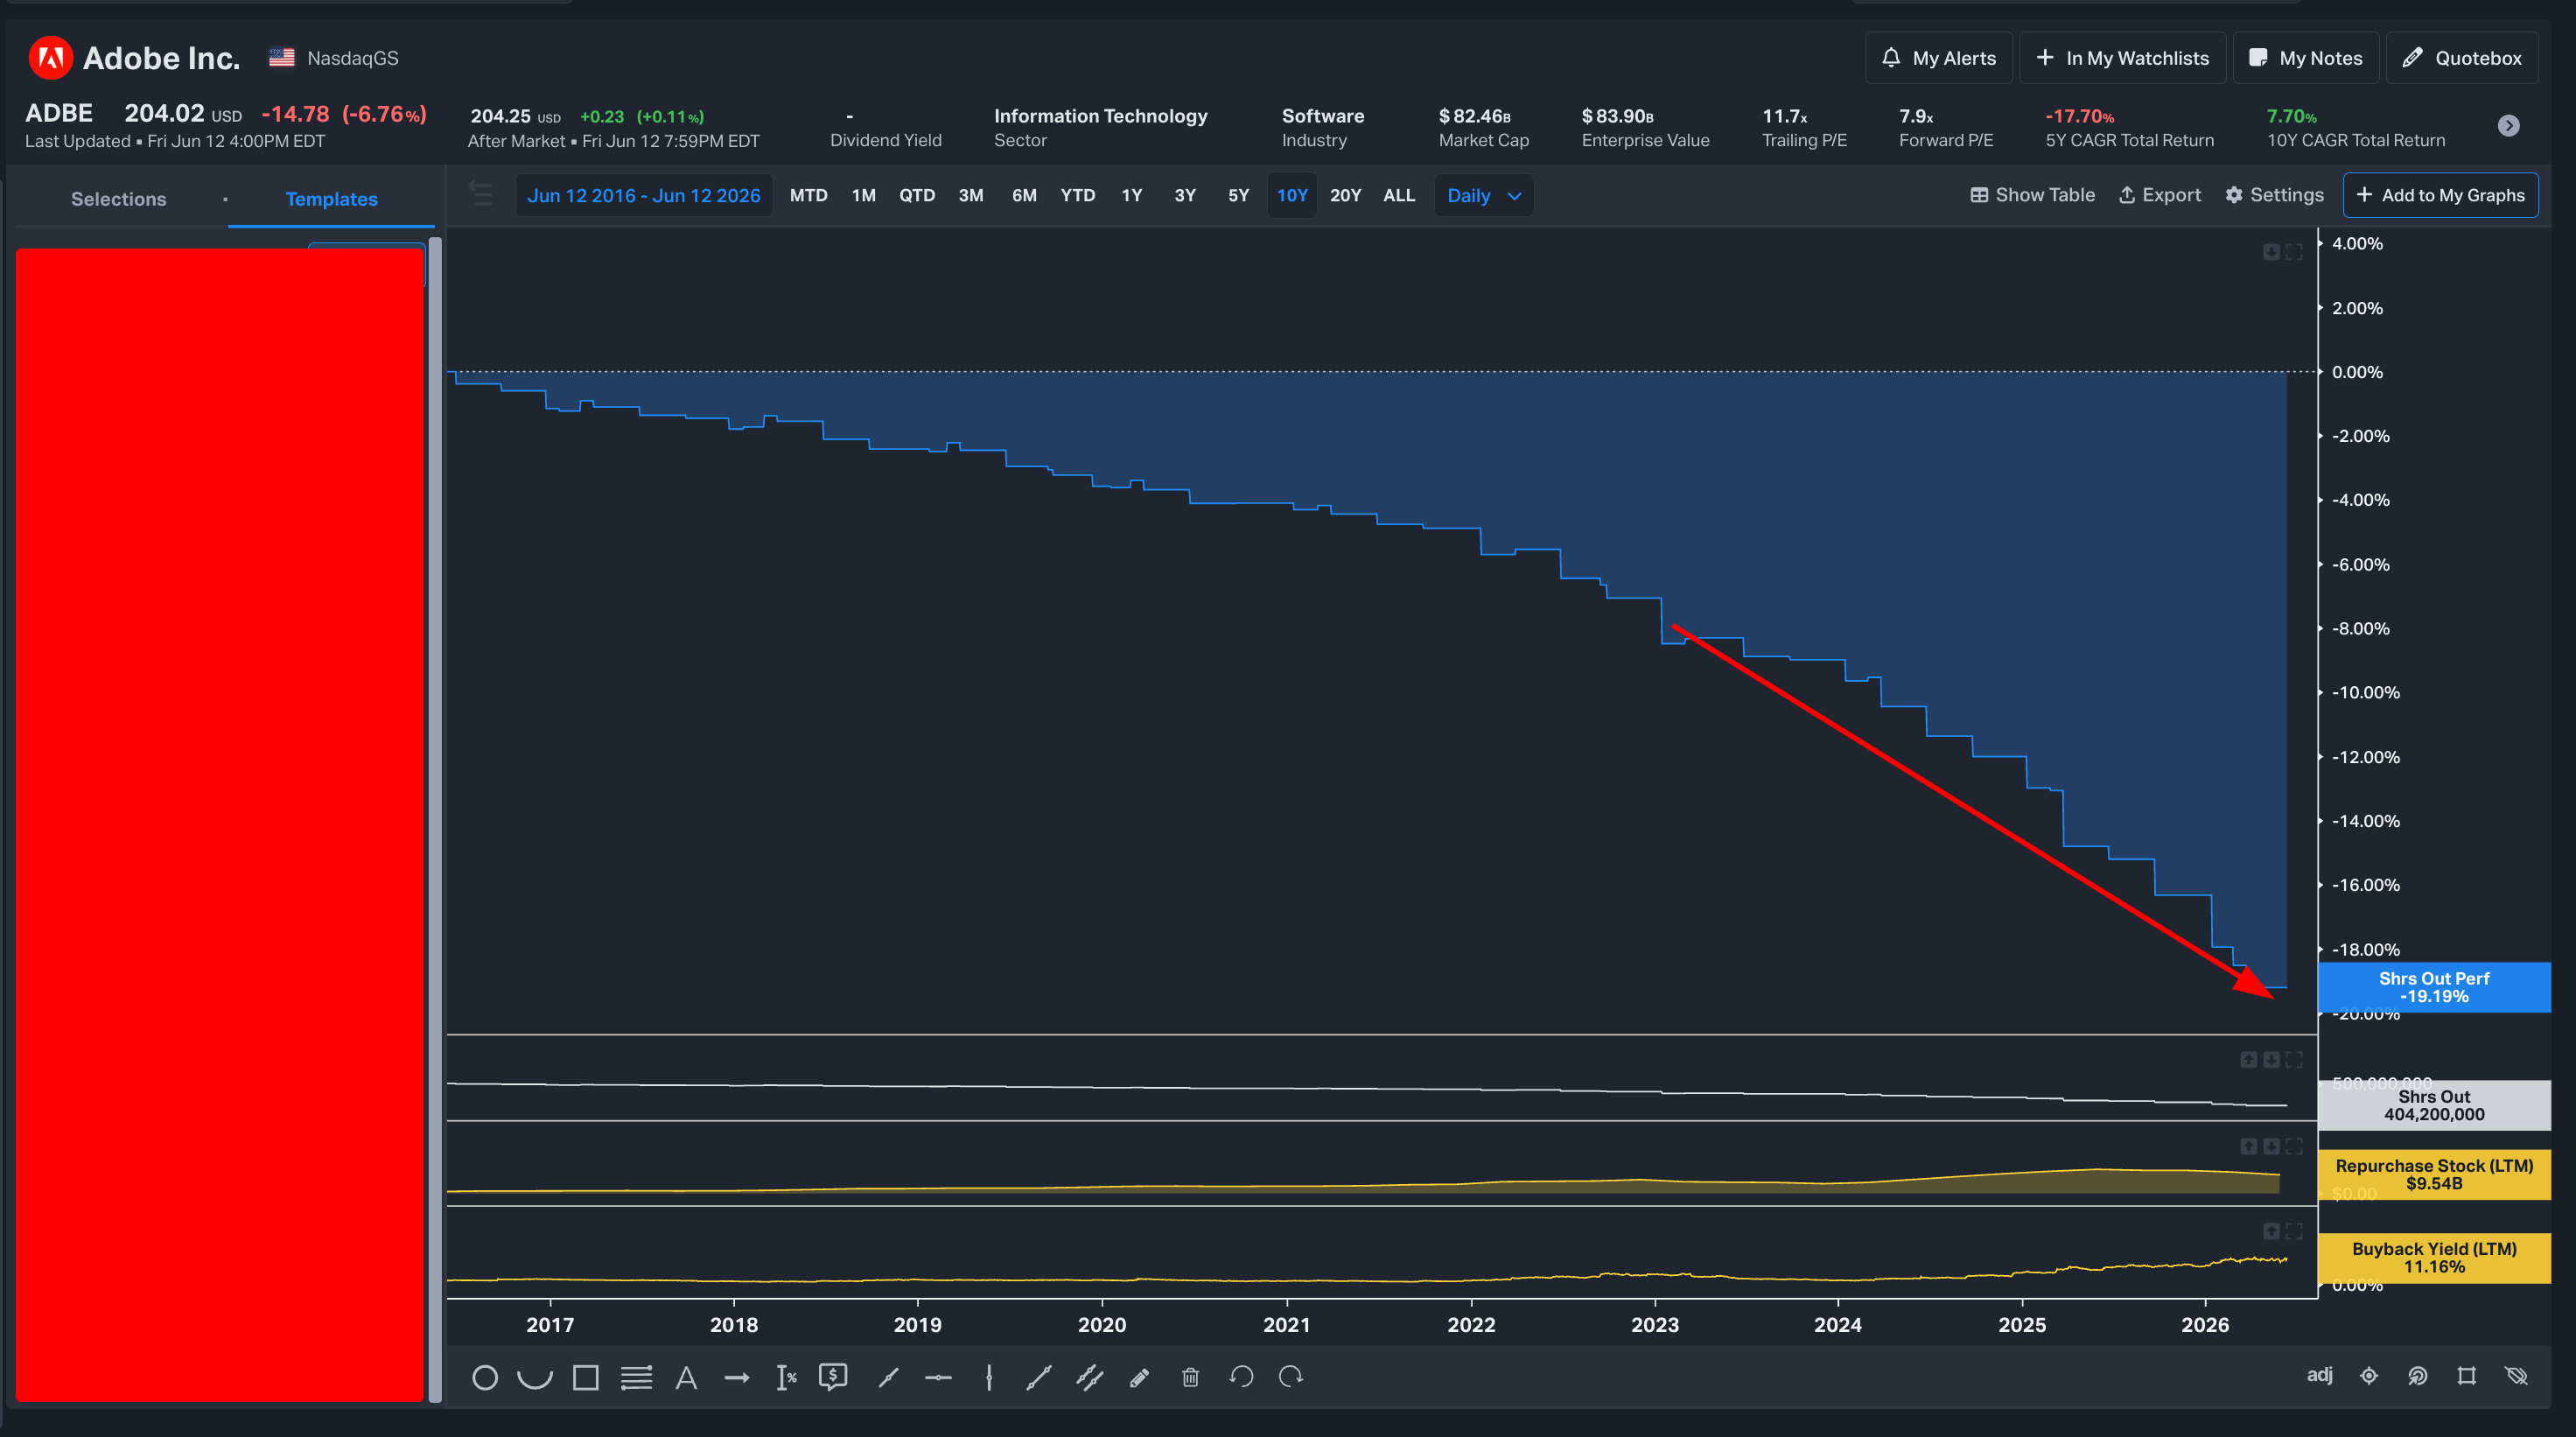Undo the last drawing action
The image size is (2576, 1437).
[x=1241, y=1378]
